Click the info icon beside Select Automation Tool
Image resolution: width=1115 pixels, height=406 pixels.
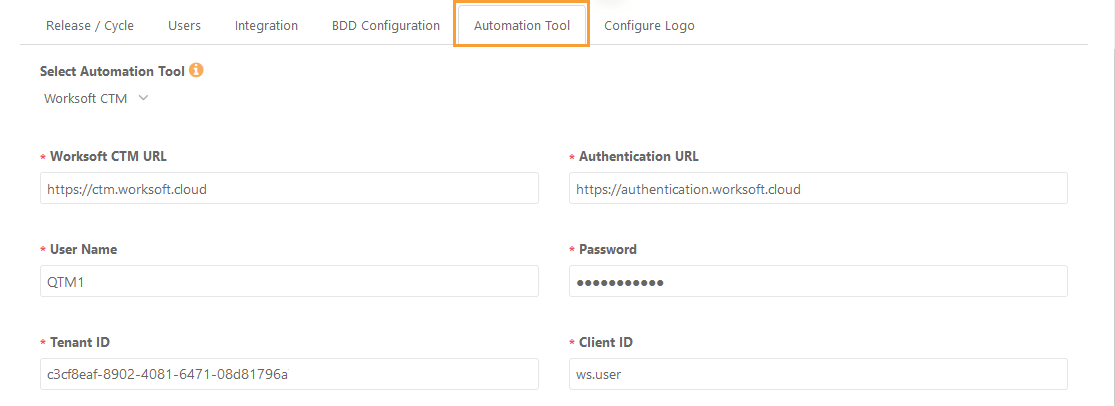point(197,70)
